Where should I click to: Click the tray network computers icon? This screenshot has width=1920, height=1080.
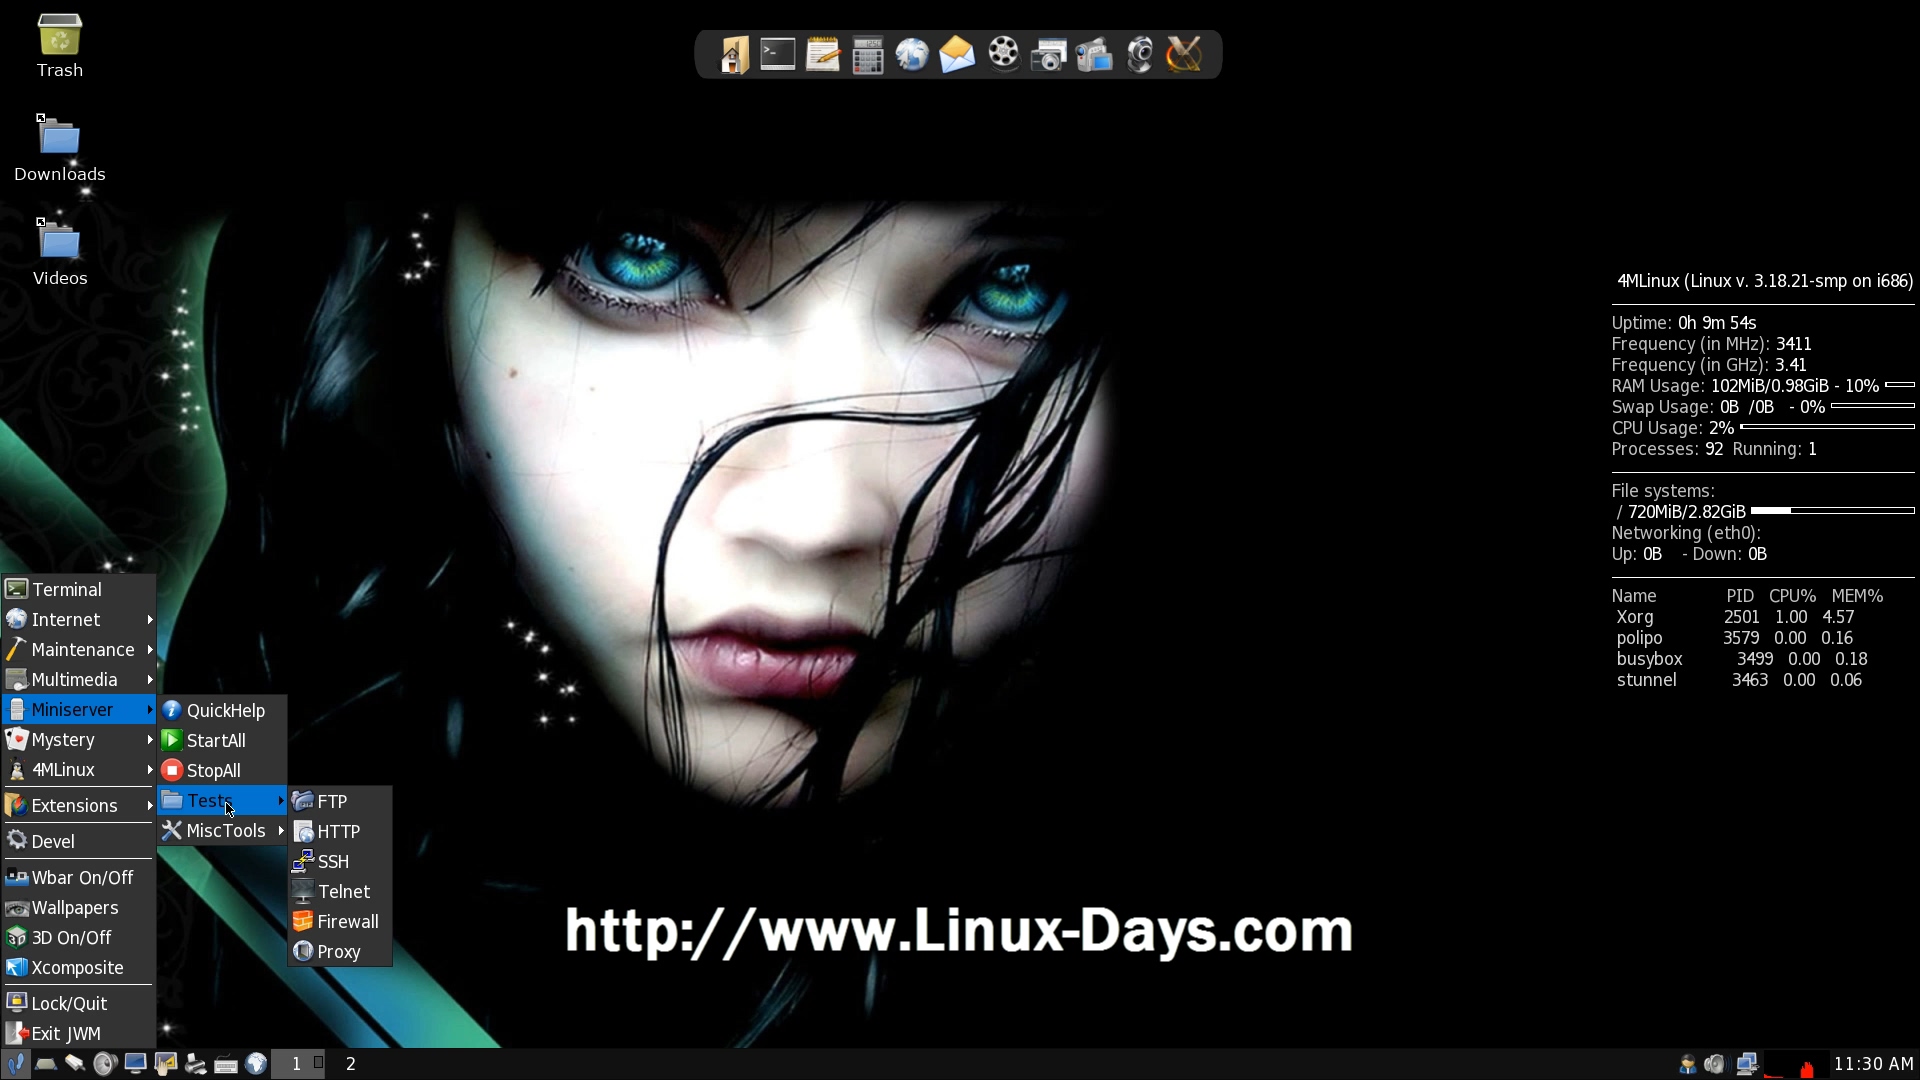click(x=1747, y=1065)
